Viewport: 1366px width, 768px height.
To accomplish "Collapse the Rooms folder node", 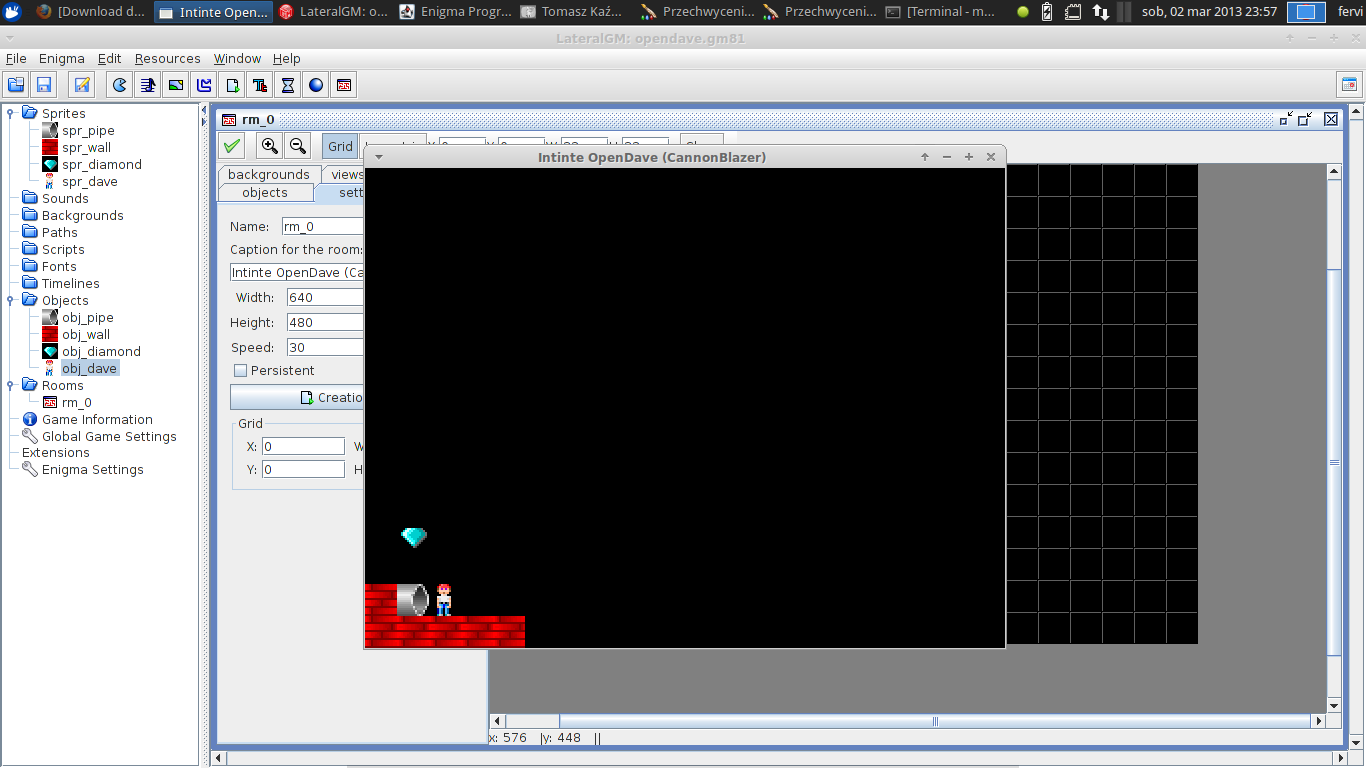I will (10, 385).
